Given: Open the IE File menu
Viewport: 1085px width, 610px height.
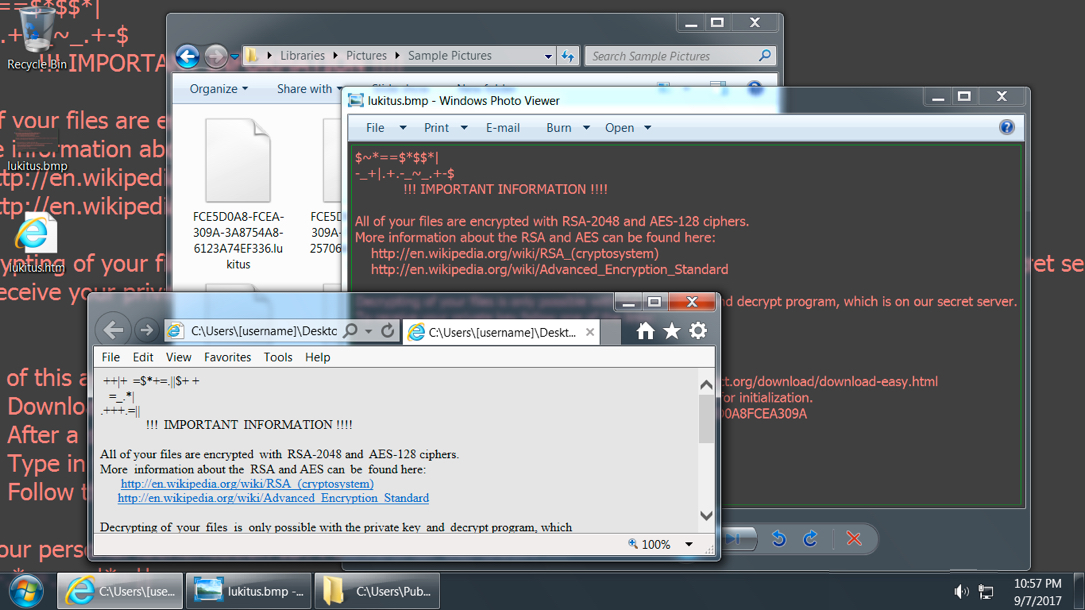Looking at the screenshot, I should [x=111, y=357].
